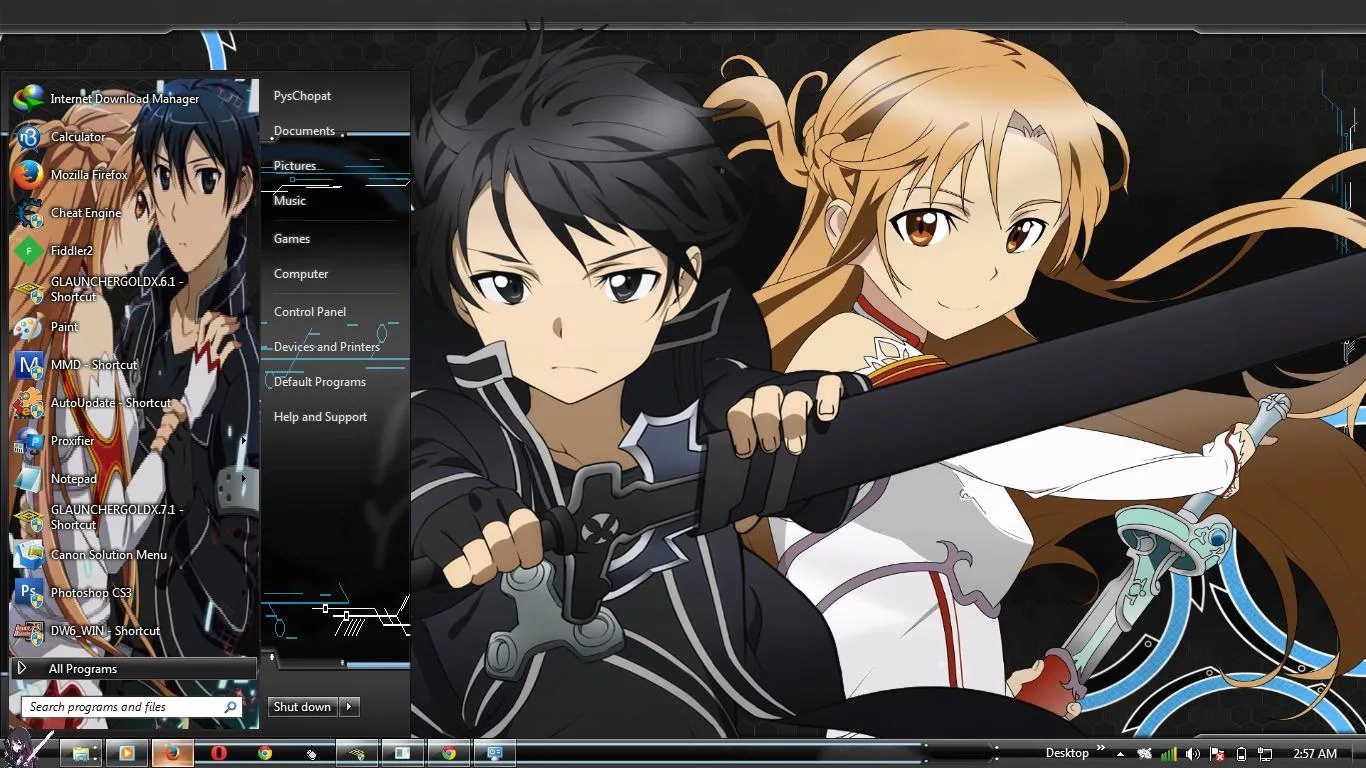Launch Calculator from the Start menu
The image size is (1366, 768).
134,137
